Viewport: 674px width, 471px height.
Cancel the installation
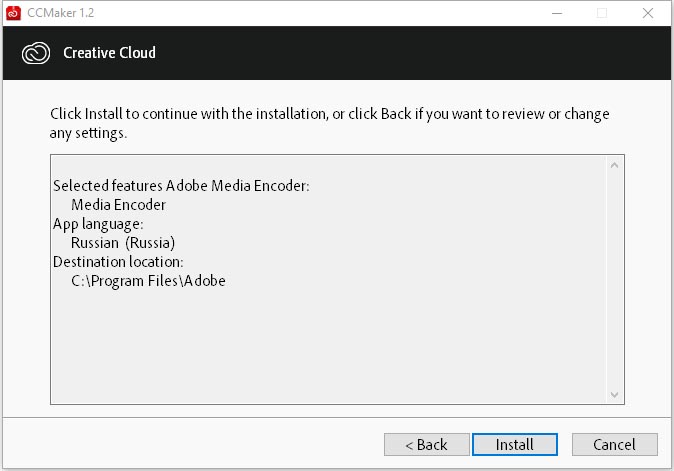614,444
